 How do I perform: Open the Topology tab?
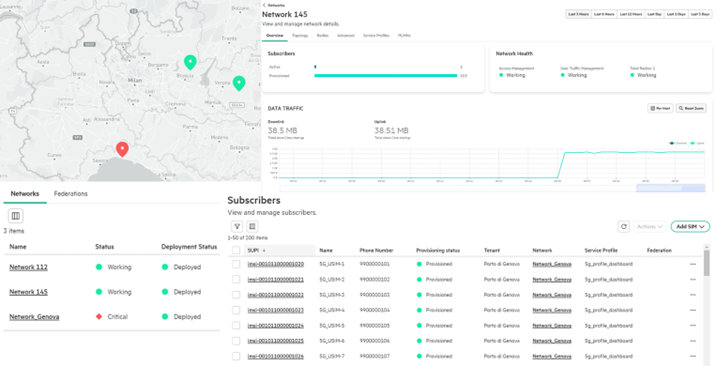[300, 35]
